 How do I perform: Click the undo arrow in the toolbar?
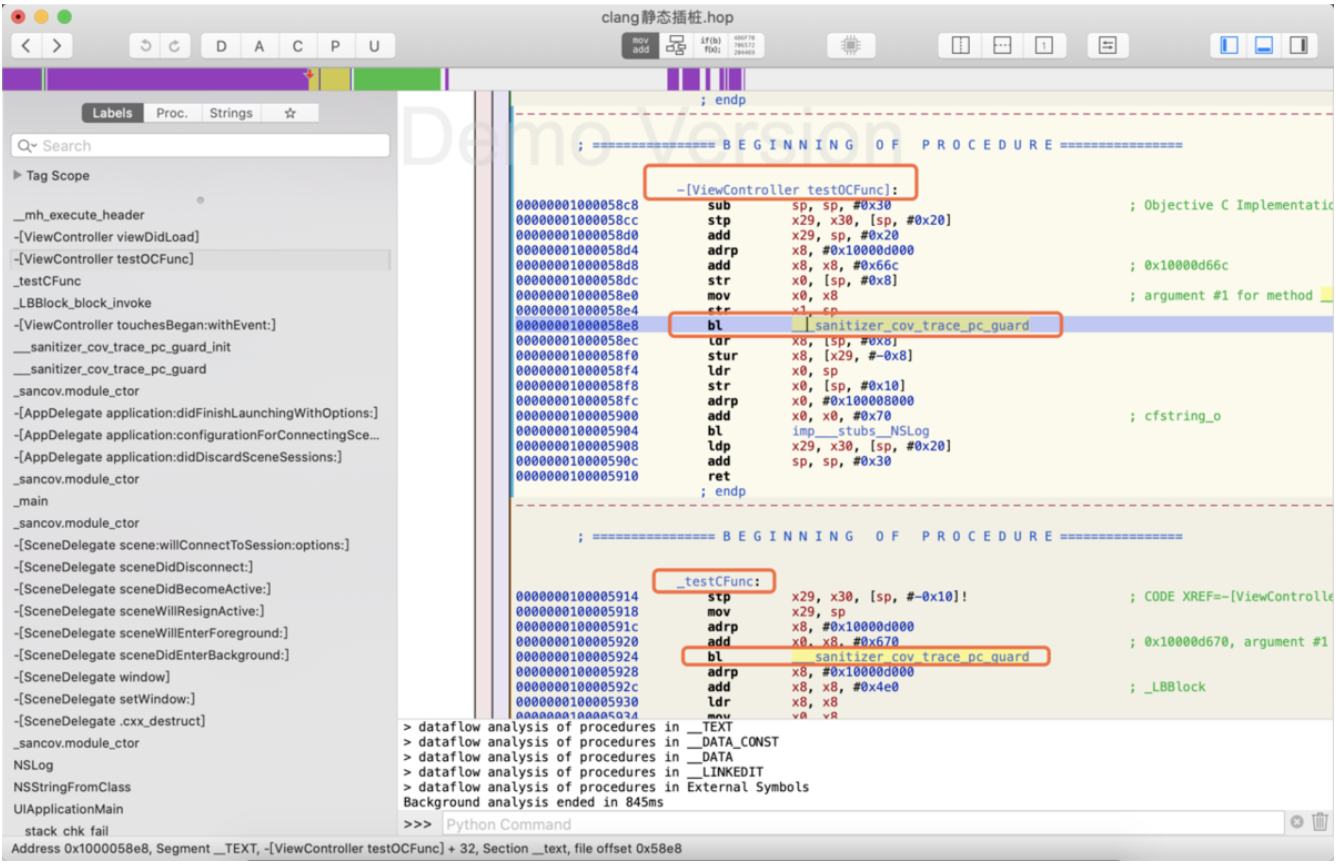[x=146, y=45]
